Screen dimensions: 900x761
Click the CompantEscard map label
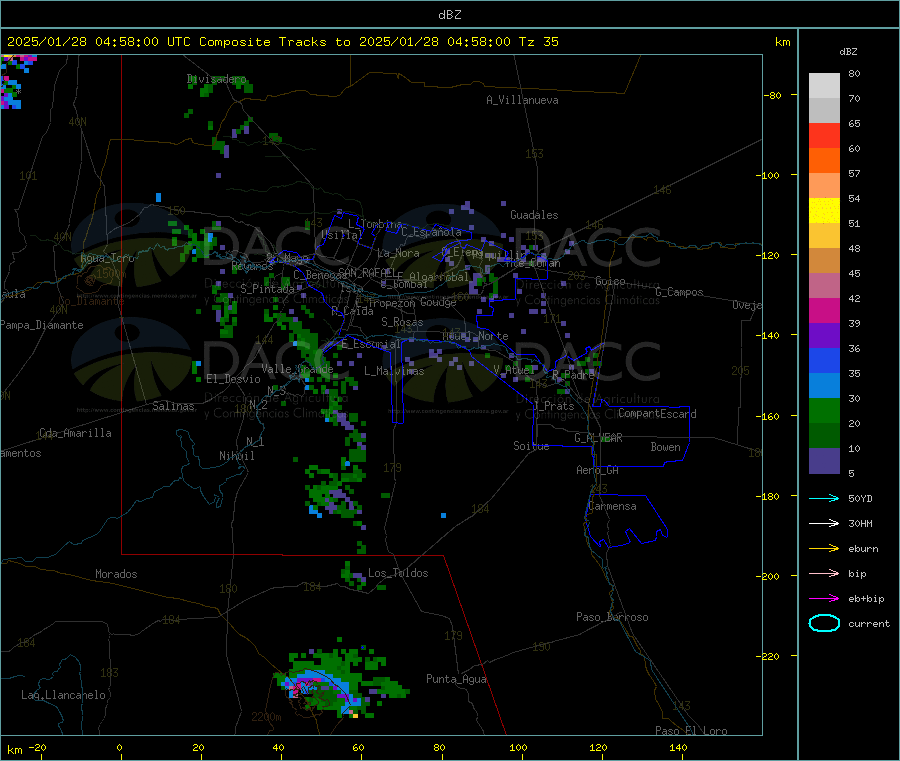(657, 413)
